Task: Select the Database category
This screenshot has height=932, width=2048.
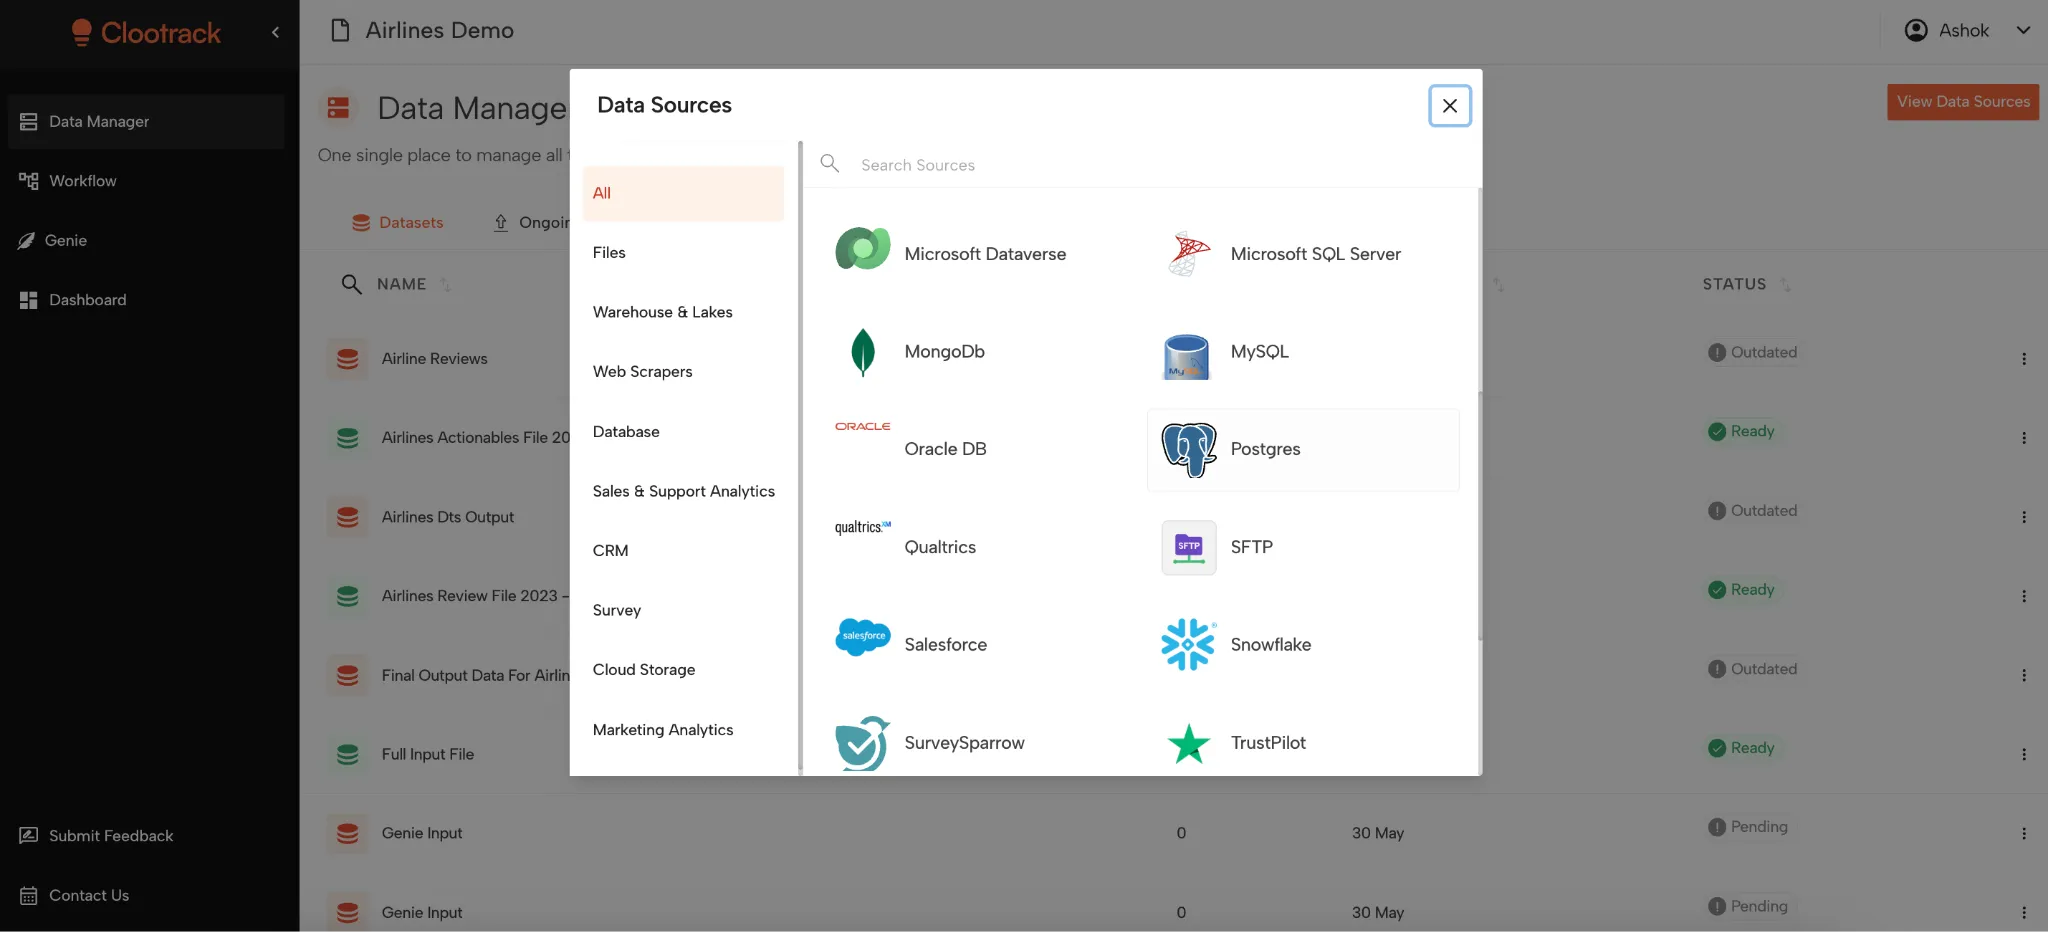Action: tap(683, 431)
